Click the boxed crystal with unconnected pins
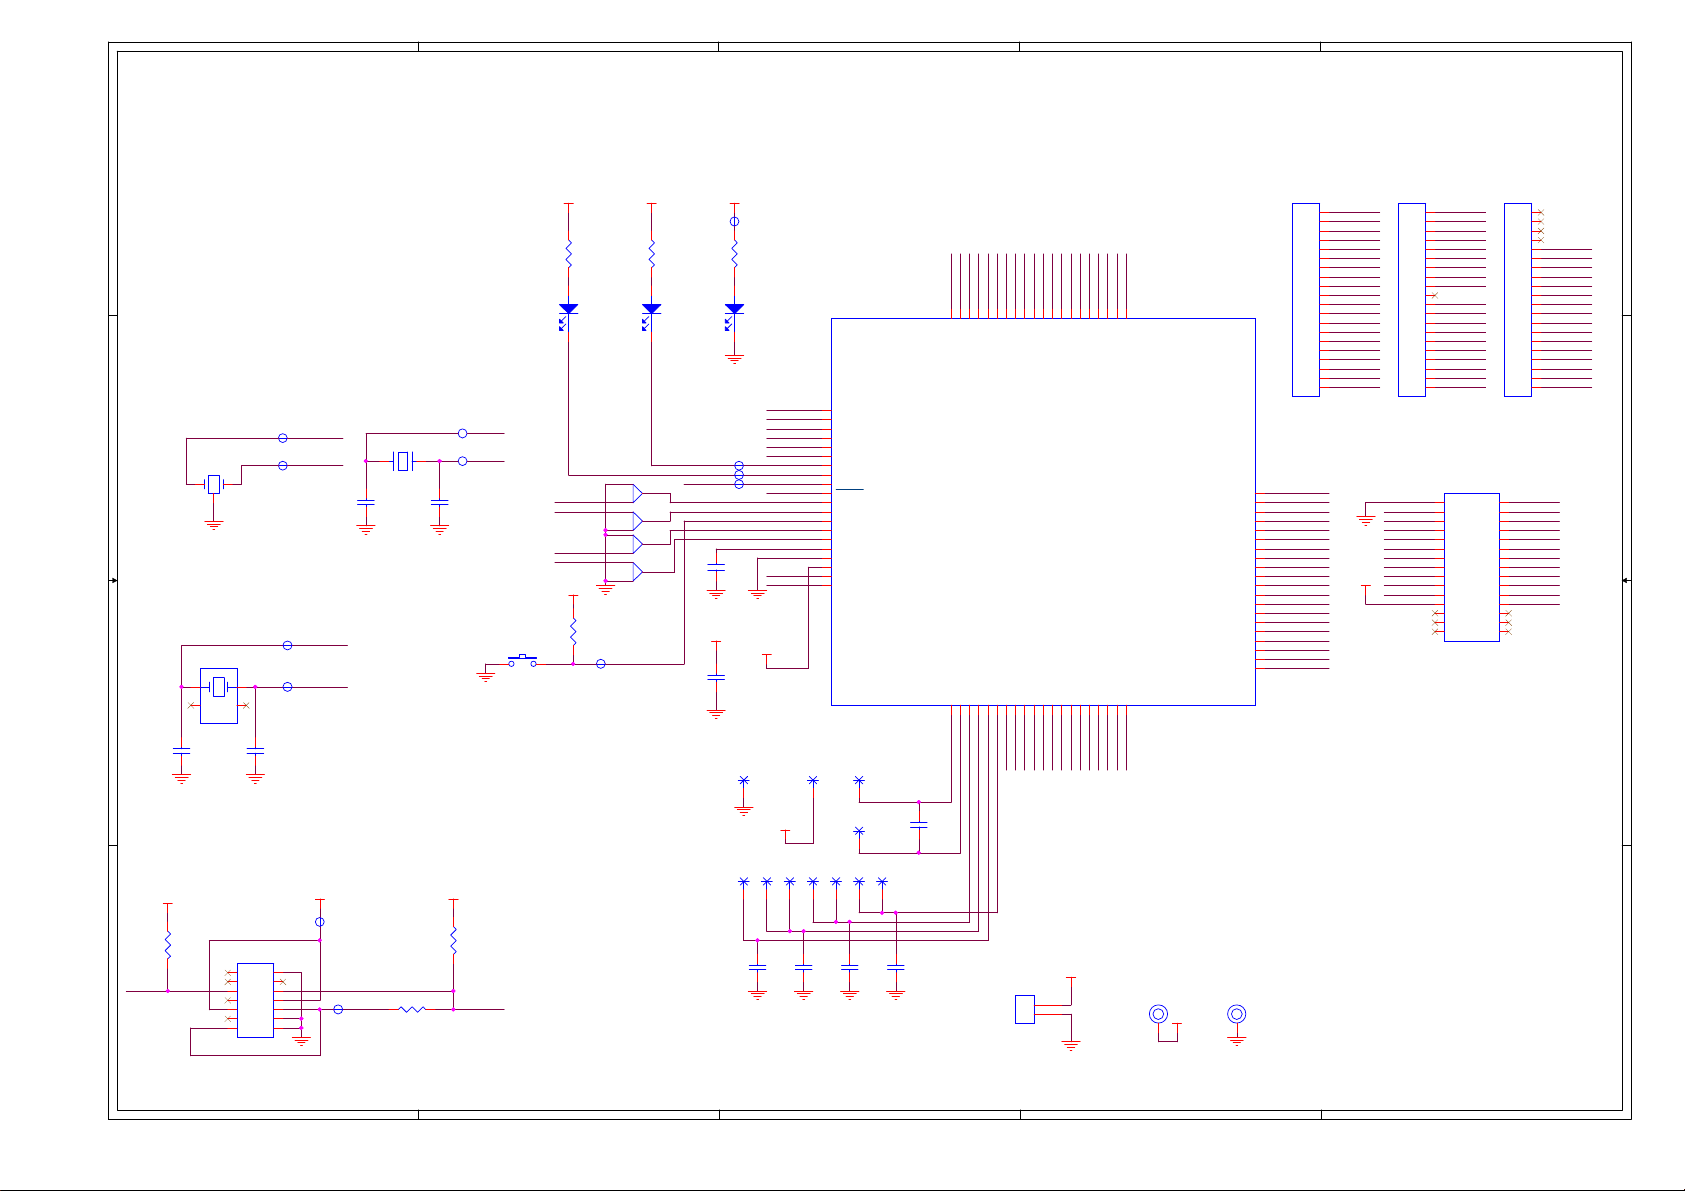Screen dimensions: 1685x1191 pyautogui.click(x=219, y=695)
